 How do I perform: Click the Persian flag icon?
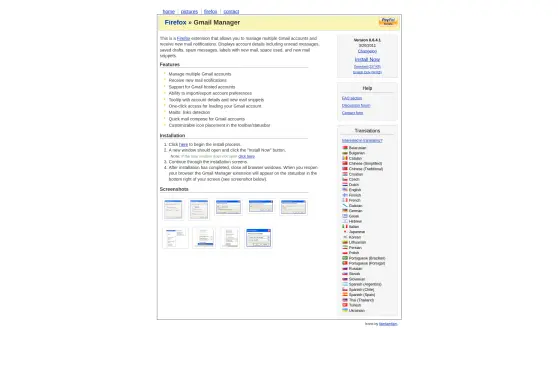(x=345, y=247)
